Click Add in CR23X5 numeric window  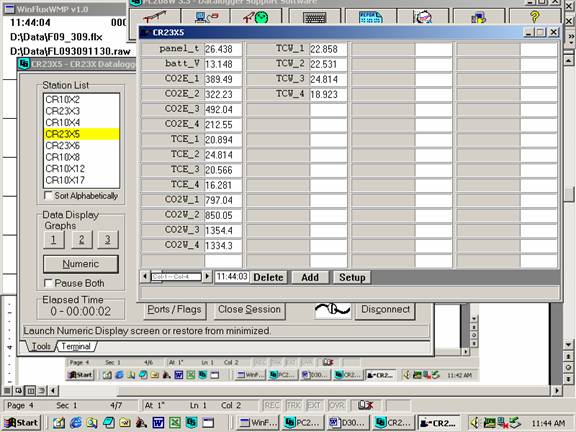(310, 277)
